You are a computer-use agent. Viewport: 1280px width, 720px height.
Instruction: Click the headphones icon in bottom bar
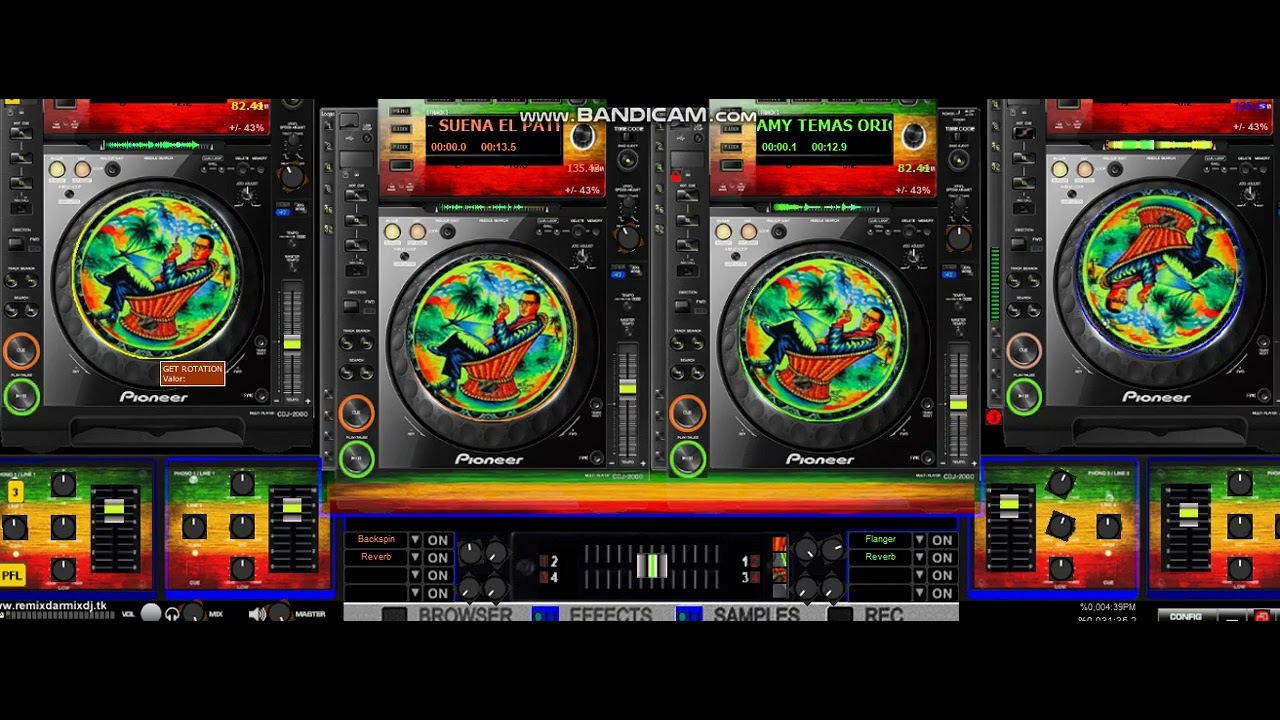172,613
